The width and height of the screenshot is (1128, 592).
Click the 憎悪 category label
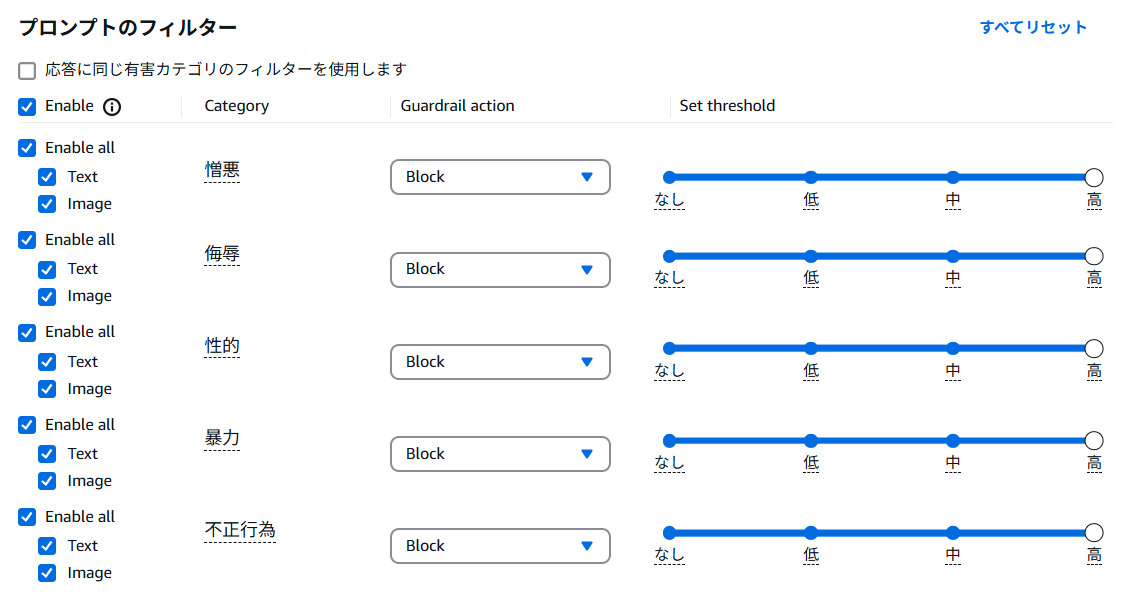[222, 170]
